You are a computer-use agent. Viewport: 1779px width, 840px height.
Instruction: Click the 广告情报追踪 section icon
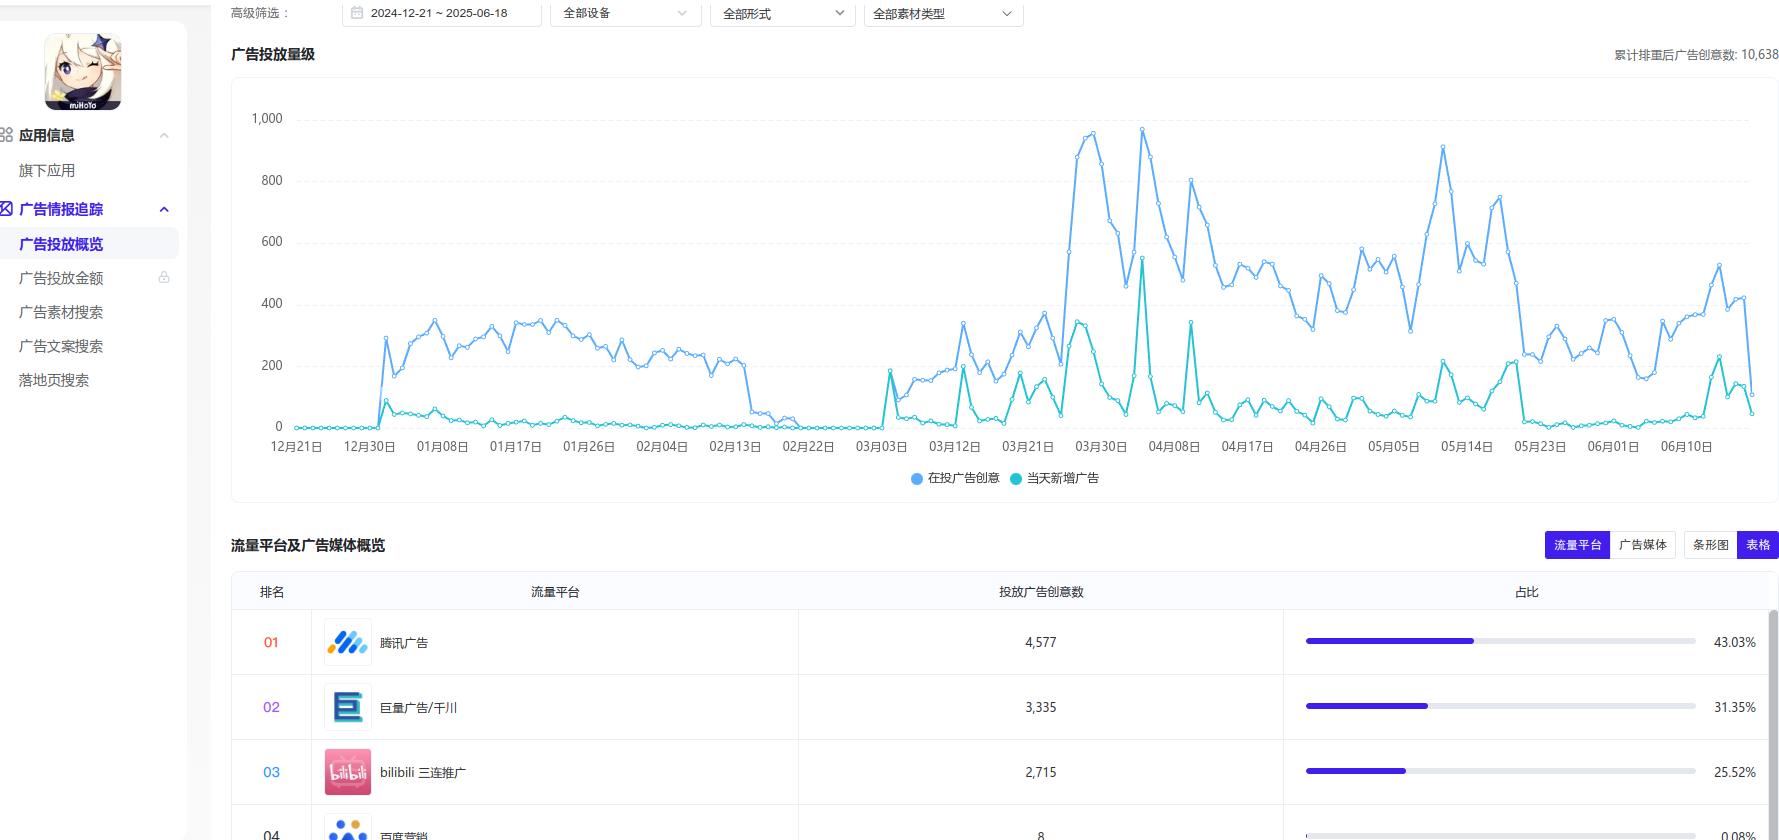(x=6, y=209)
